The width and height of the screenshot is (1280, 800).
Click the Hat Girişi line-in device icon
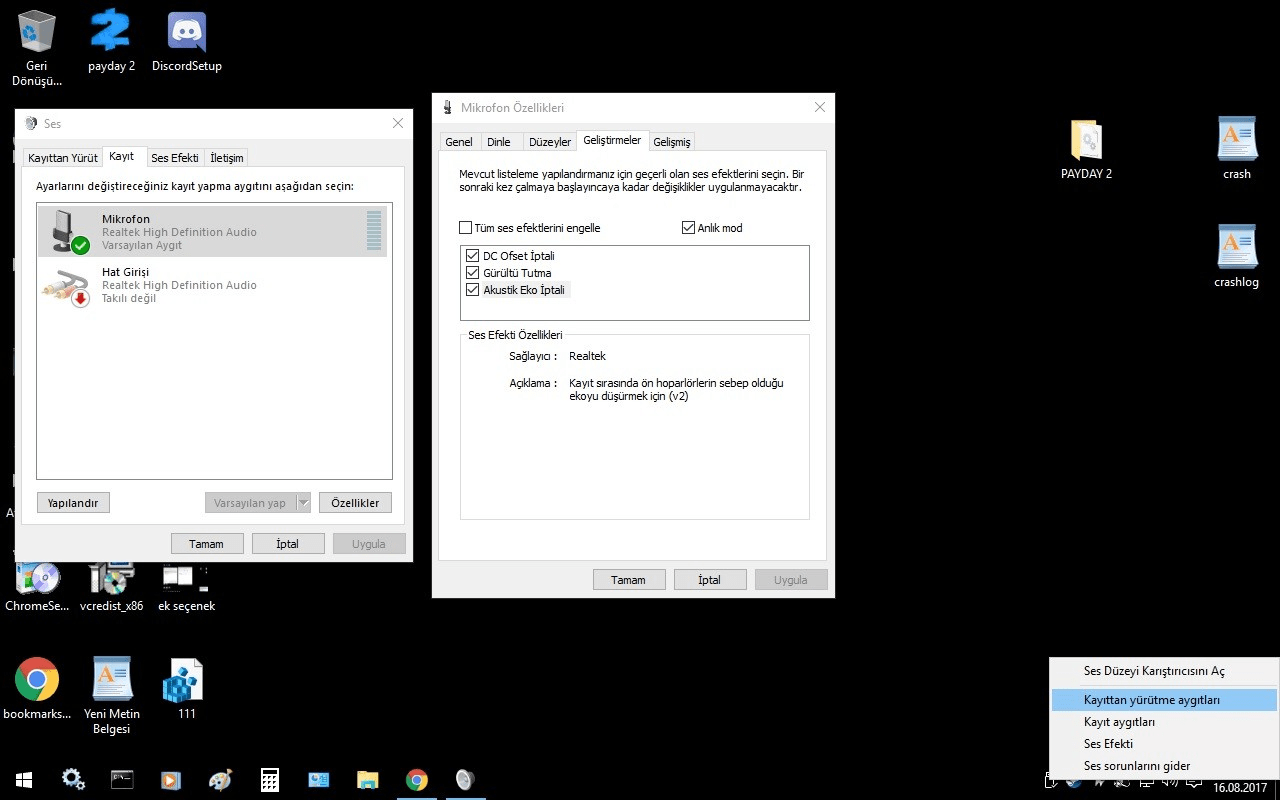click(x=66, y=286)
